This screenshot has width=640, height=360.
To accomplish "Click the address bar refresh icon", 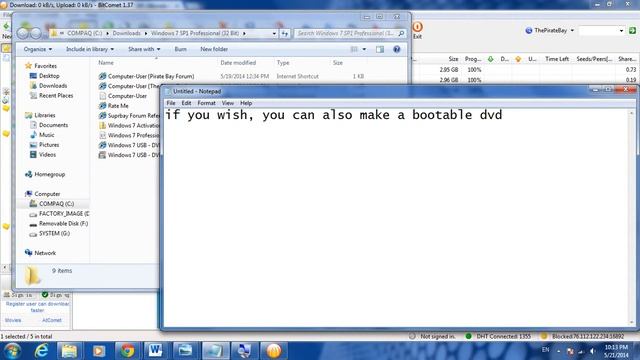I will point(284,33).
